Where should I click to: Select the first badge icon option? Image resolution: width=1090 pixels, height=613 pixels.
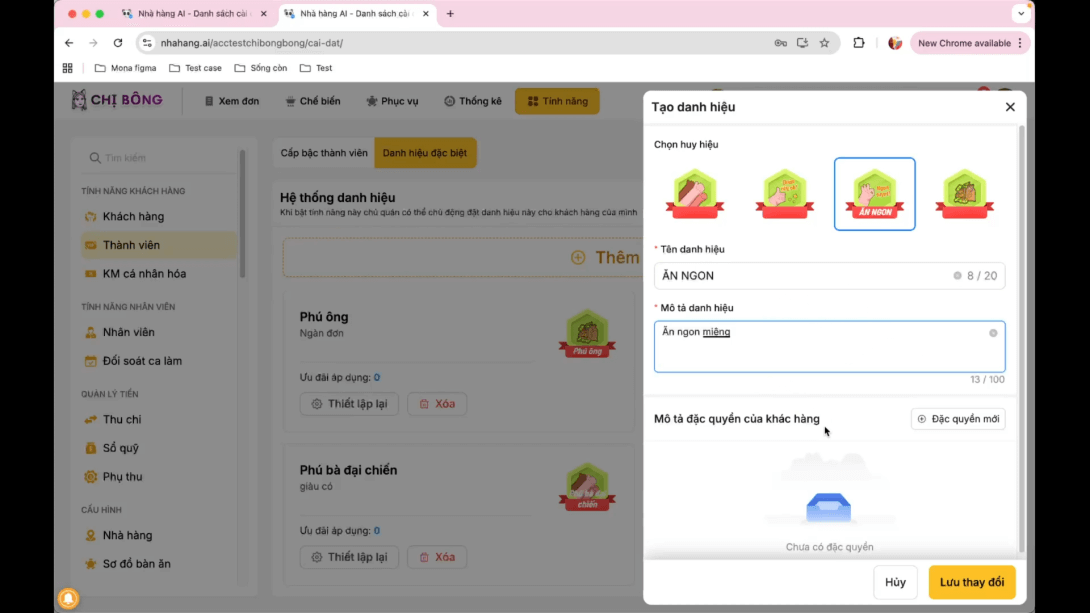[694, 194]
